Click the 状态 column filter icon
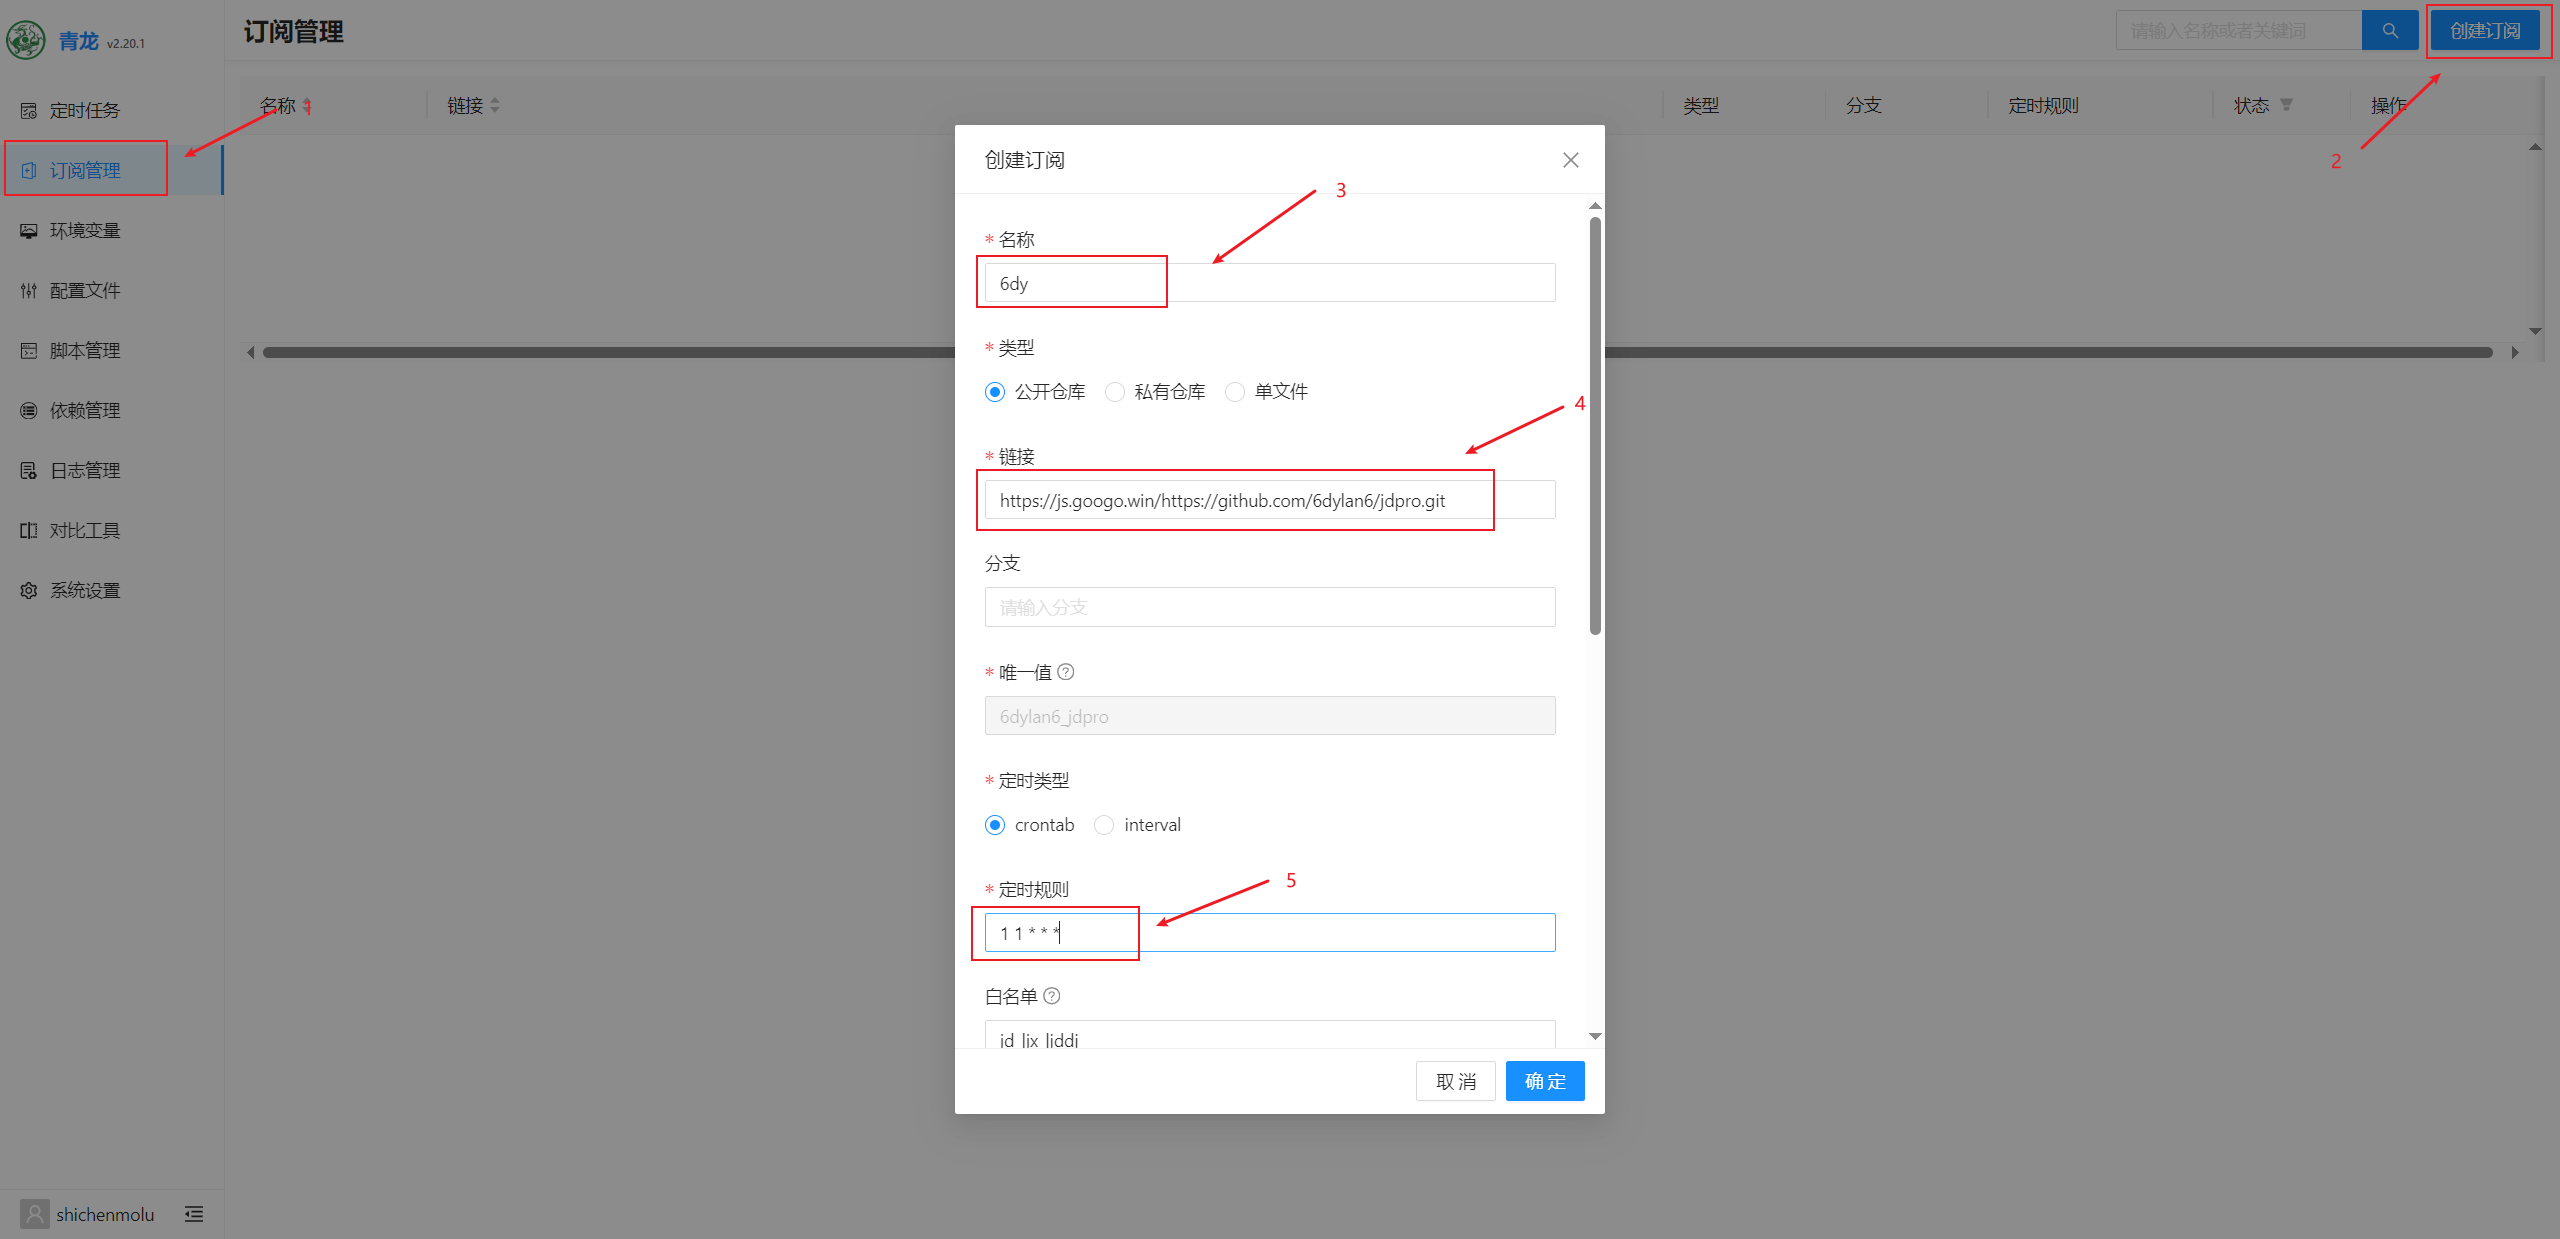The width and height of the screenshot is (2560, 1239). [2286, 105]
